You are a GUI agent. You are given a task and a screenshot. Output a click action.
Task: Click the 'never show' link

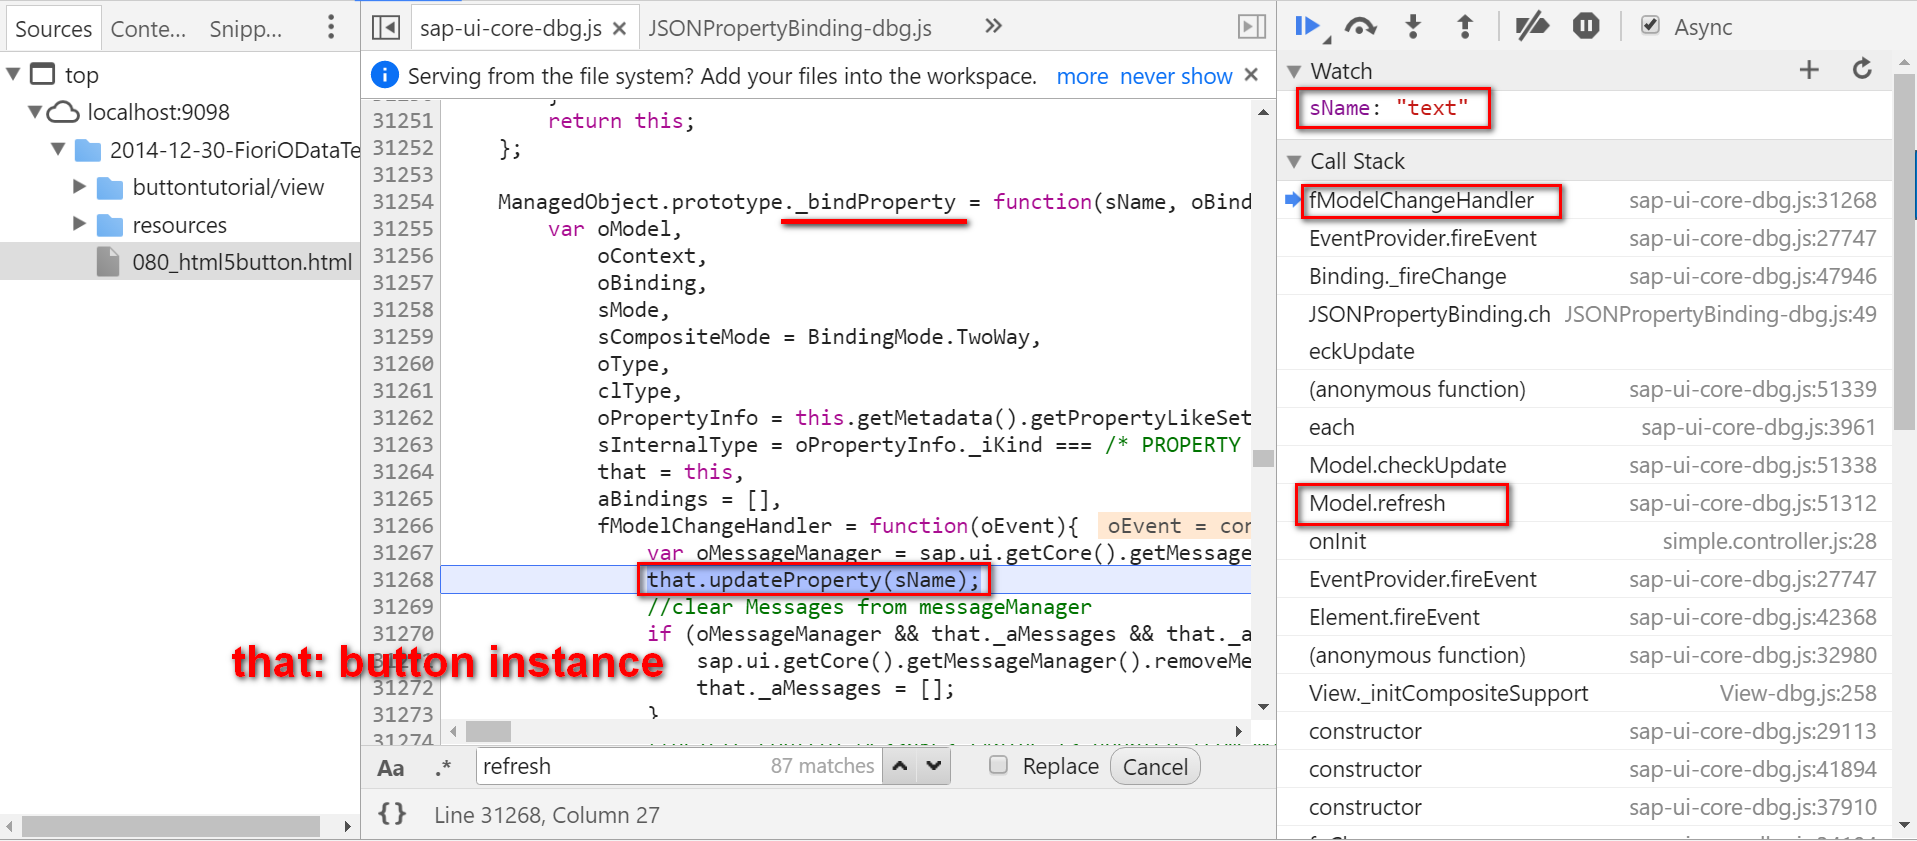point(1176,76)
